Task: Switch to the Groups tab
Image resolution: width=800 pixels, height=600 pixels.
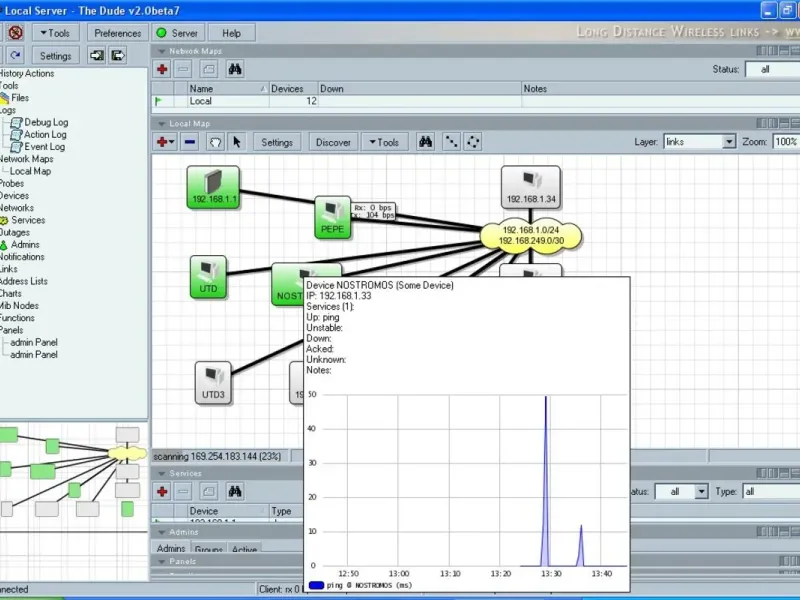Action: (x=209, y=549)
